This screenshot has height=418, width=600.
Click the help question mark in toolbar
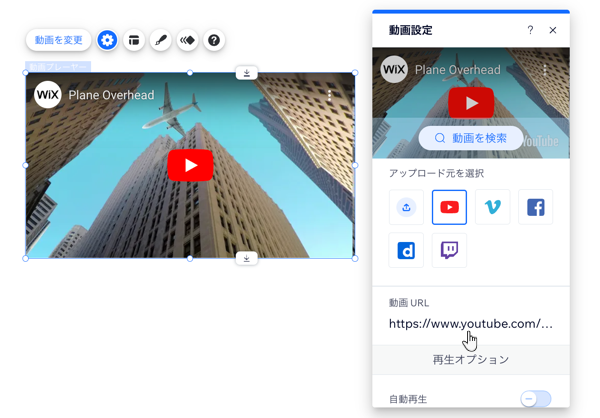point(214,40)
